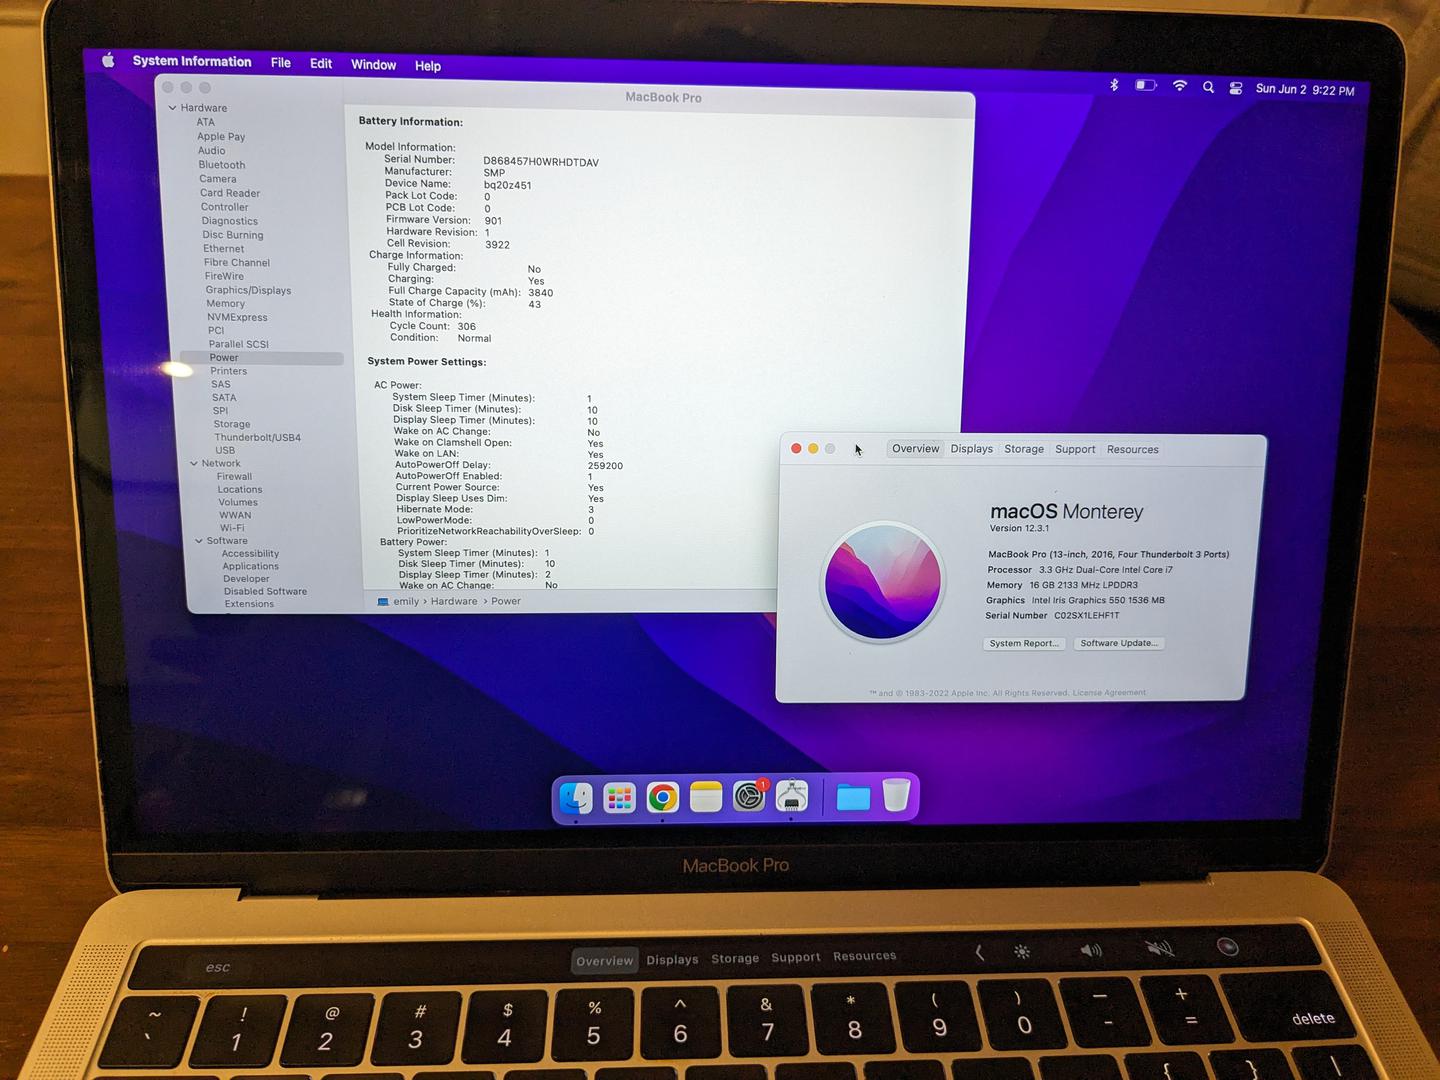Select Card Reader in the sidebar
Image resolution: width=1440 pixels, height=1080 pixels.
[229, 192]
